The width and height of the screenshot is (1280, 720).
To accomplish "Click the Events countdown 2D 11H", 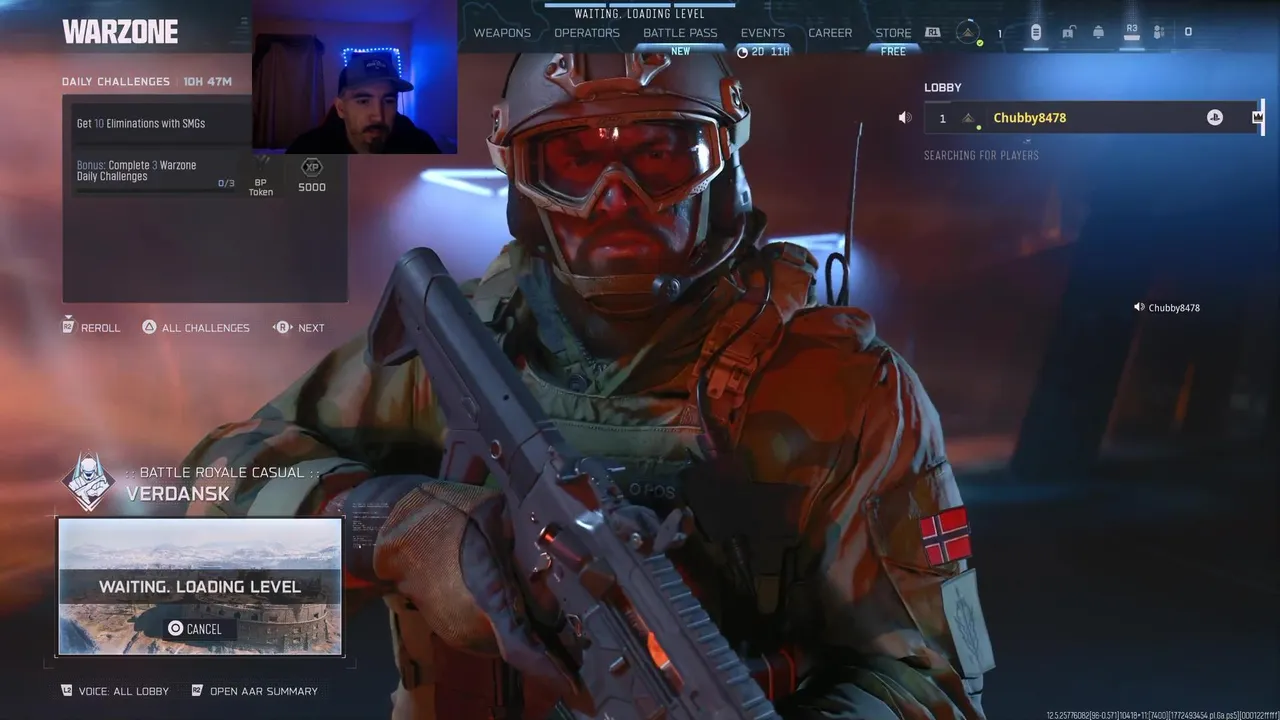I will pos(763,51).
